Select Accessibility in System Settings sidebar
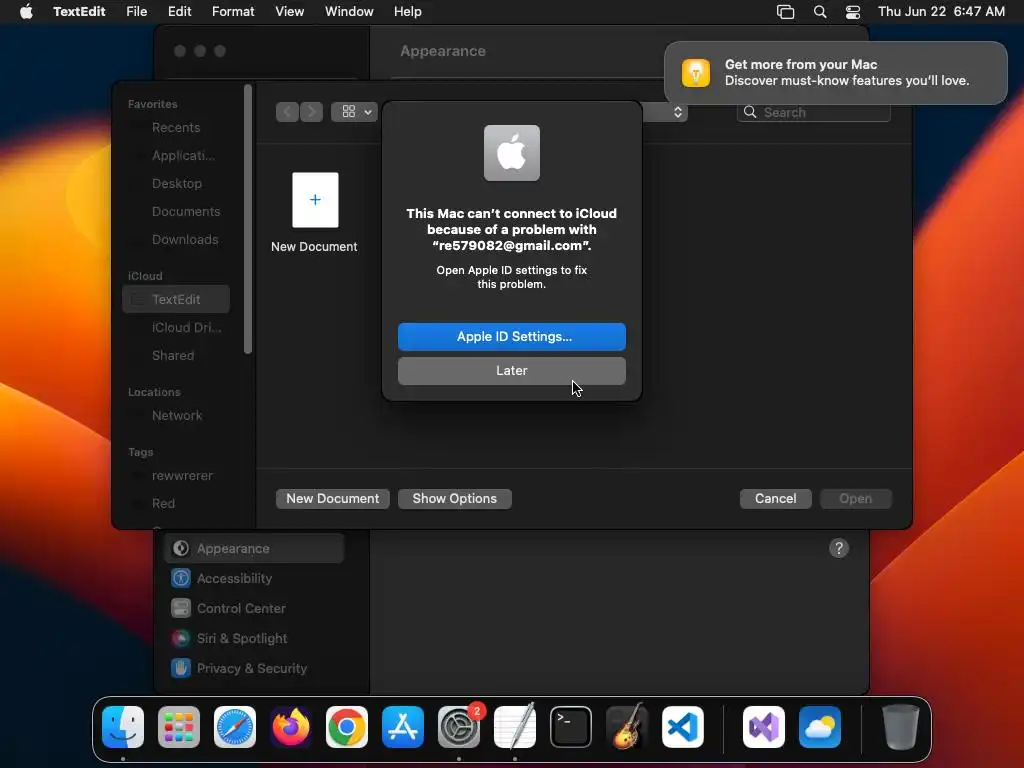The width and height of the screenshot is (1024, 768). [x=254, y=579]
